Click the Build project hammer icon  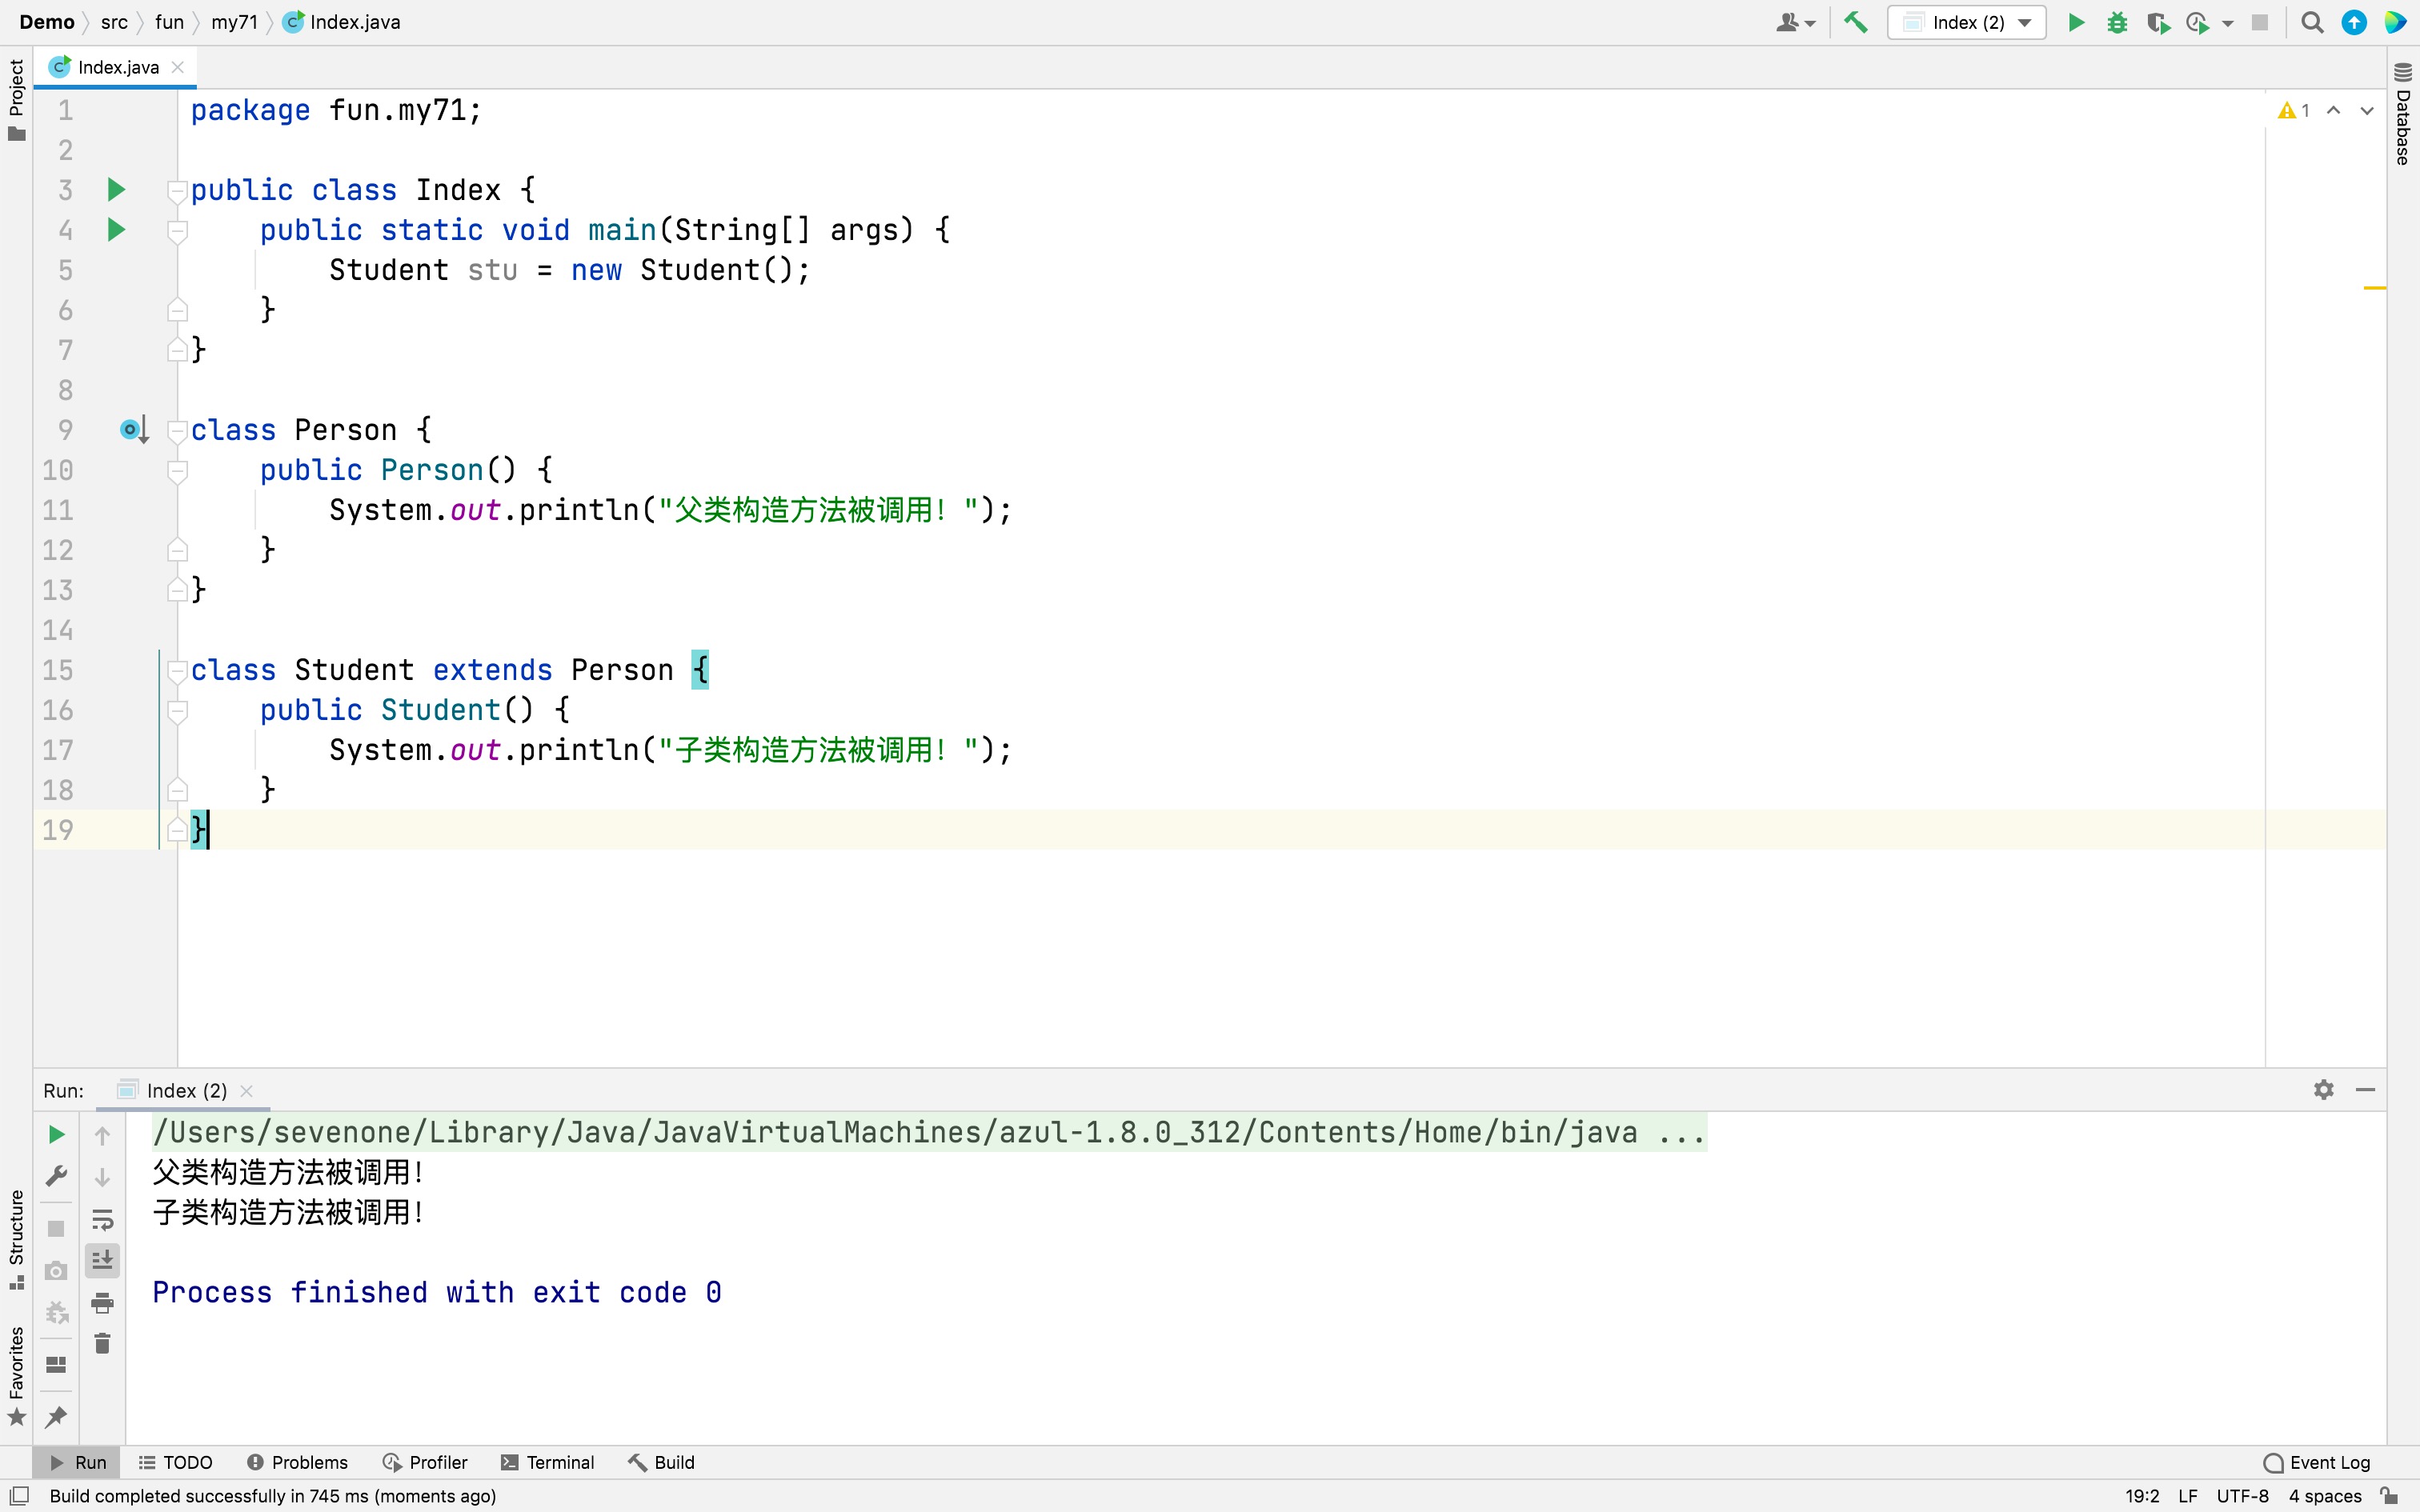tap(1856, 22)
